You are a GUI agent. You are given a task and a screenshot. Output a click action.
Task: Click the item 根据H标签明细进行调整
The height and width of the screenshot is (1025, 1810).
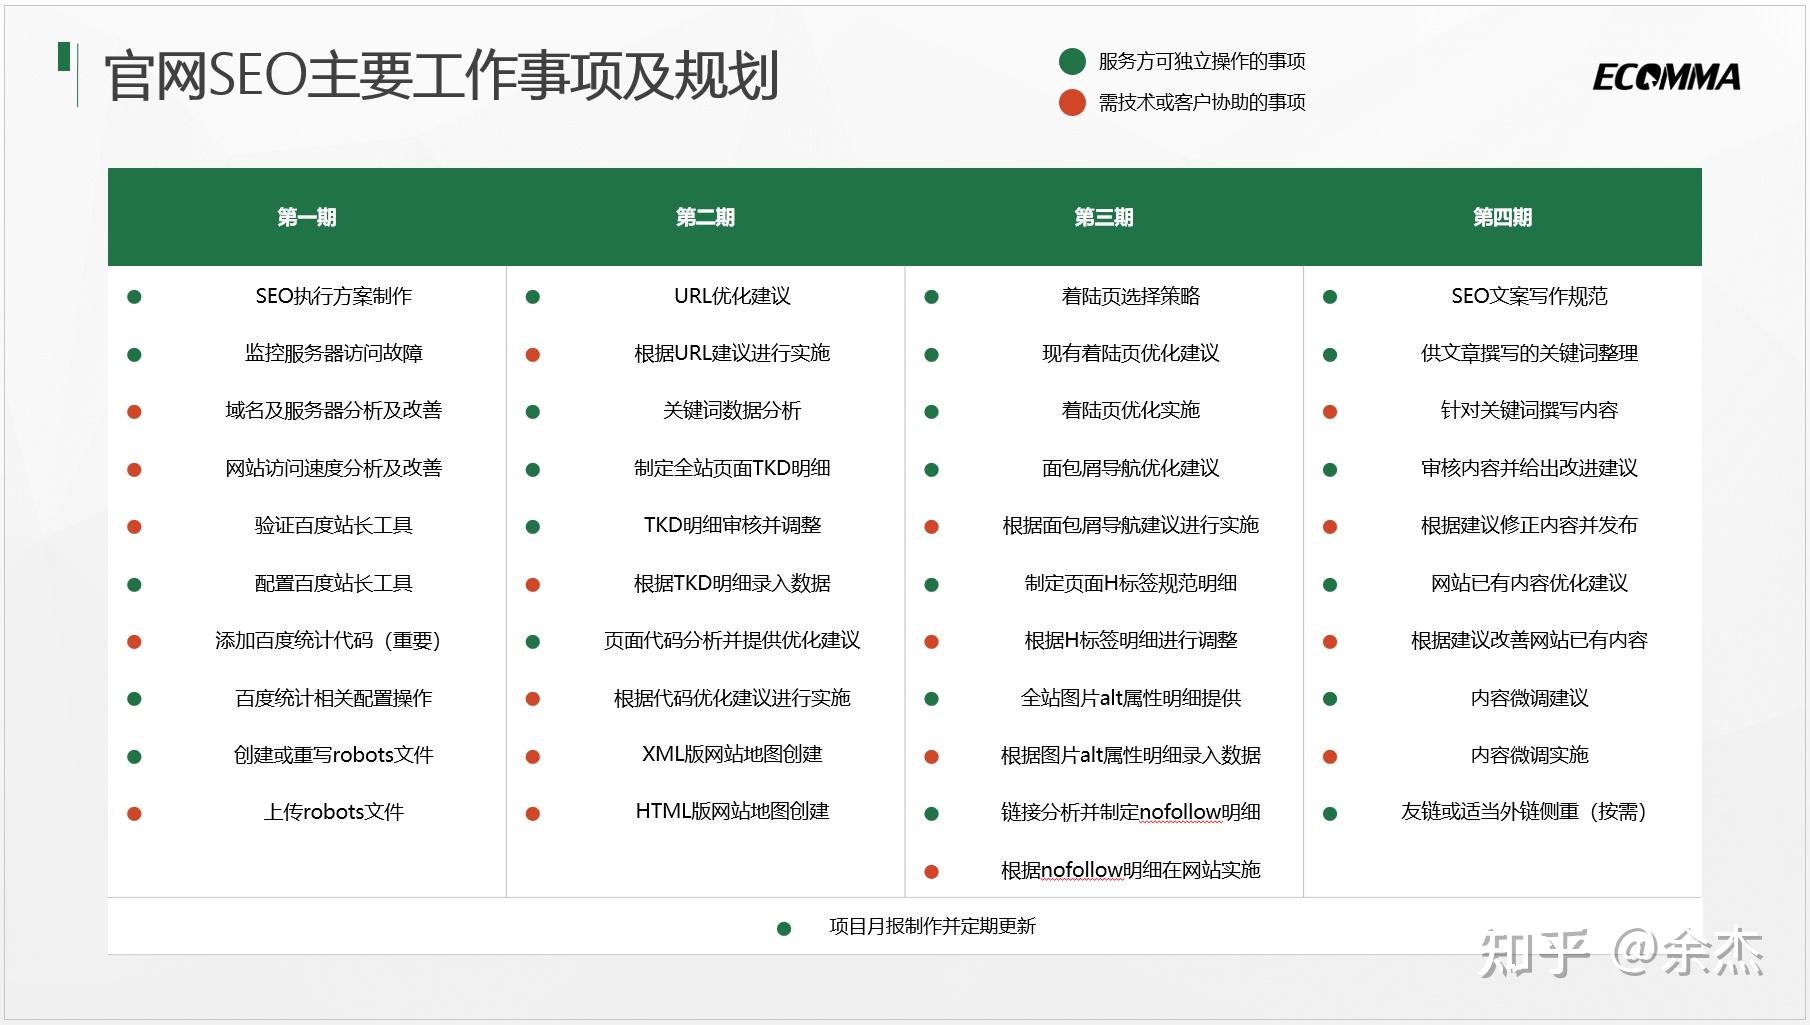pyautogui.click(x=1131, y=640)
